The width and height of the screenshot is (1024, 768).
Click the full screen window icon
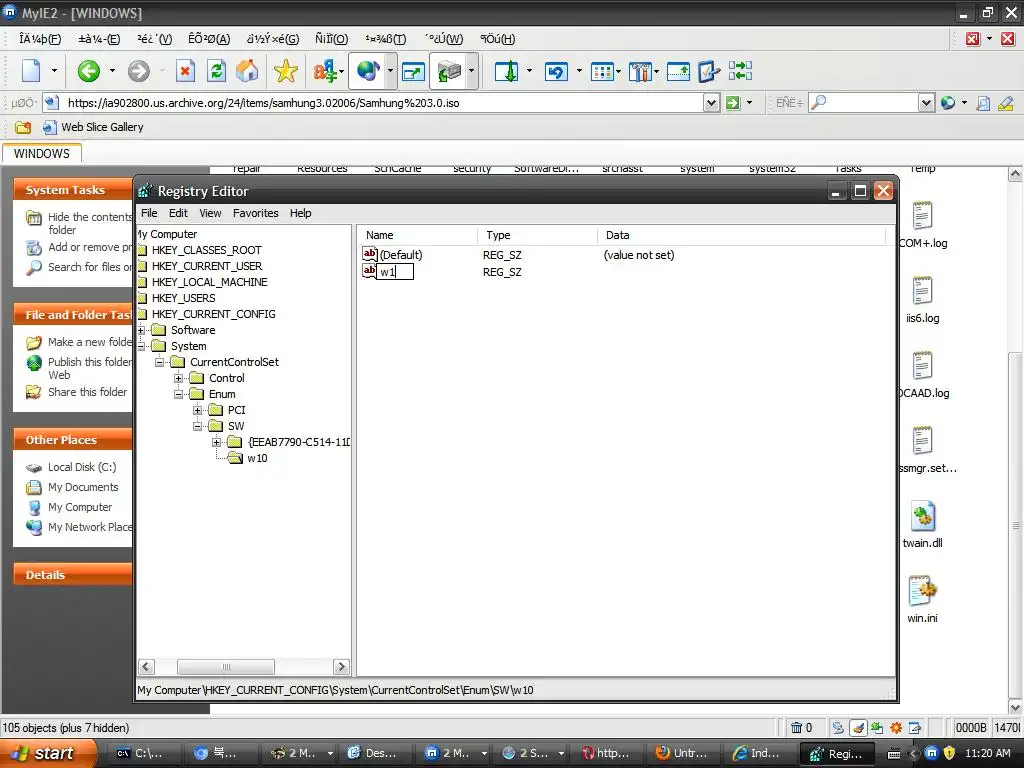413,71
